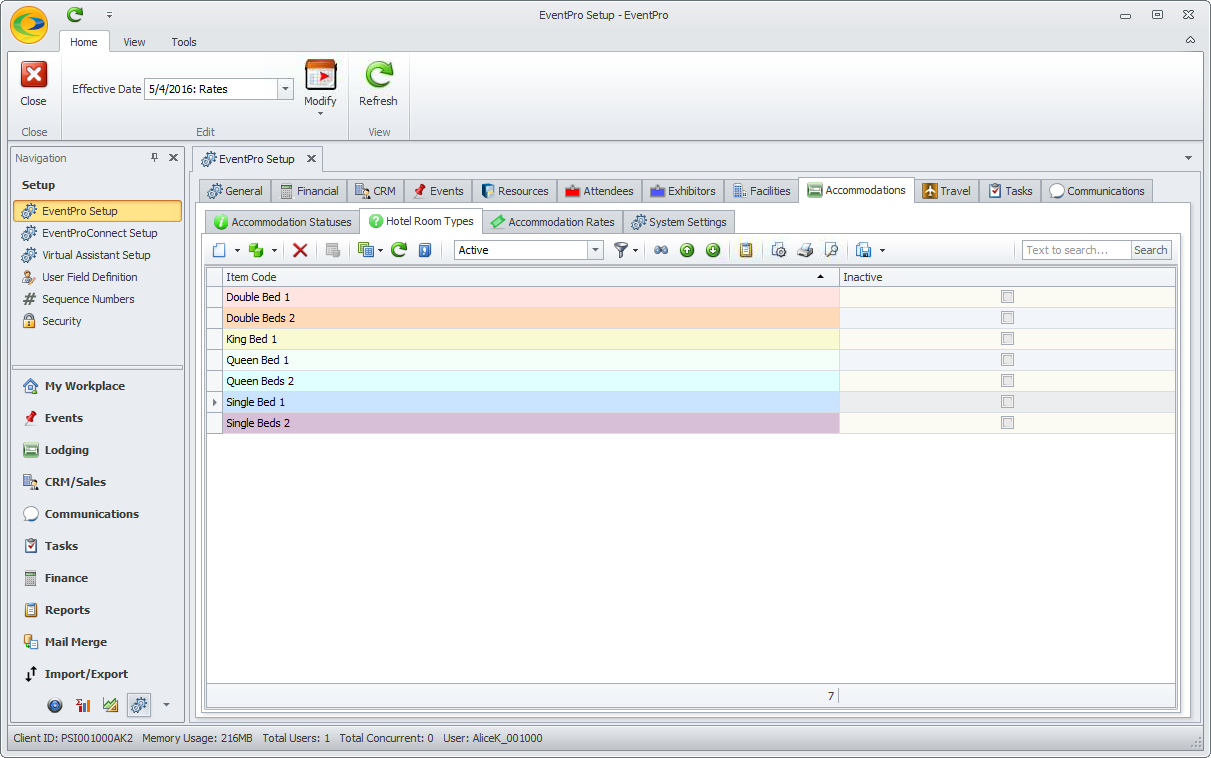Expand the new record dropdown arrow

(237, 250)
